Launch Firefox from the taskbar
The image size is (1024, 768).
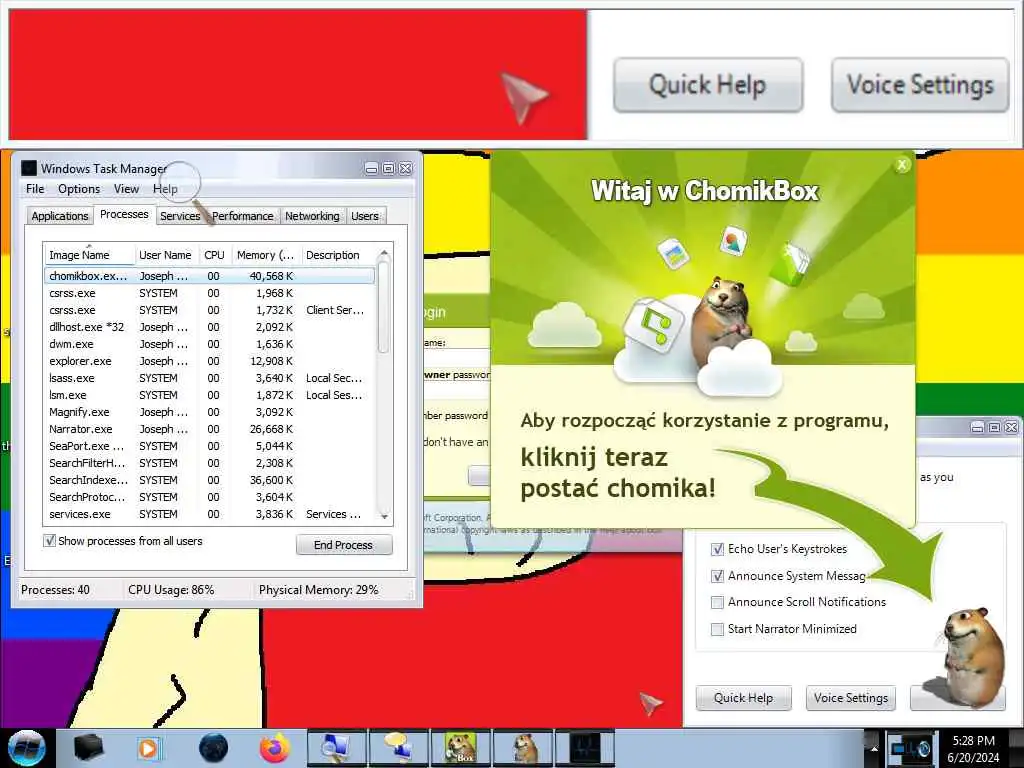275,748
